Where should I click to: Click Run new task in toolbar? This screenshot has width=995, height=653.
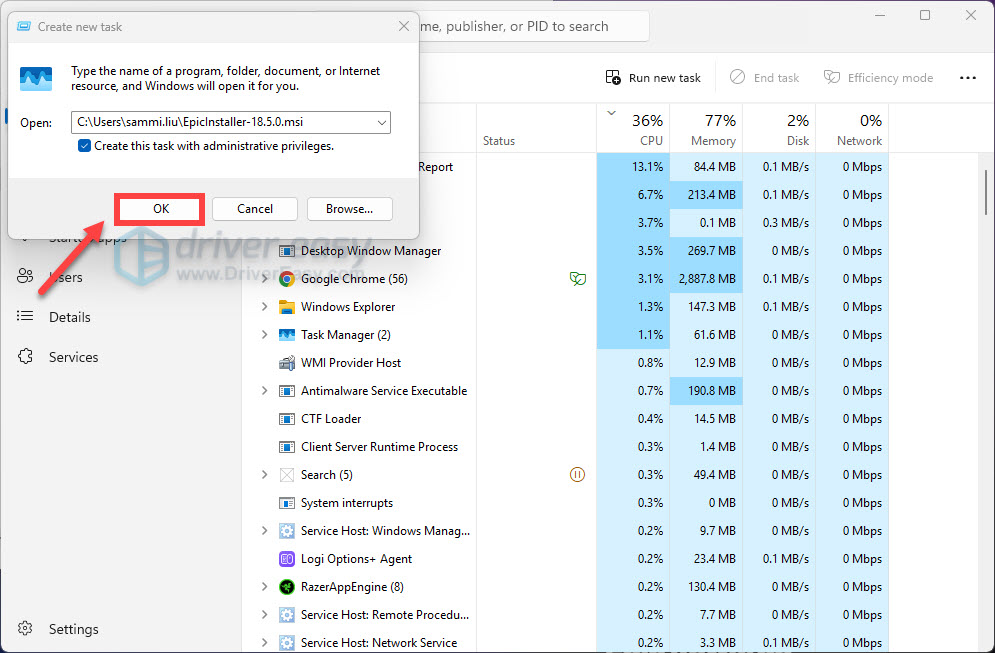(x=653, y=77)
